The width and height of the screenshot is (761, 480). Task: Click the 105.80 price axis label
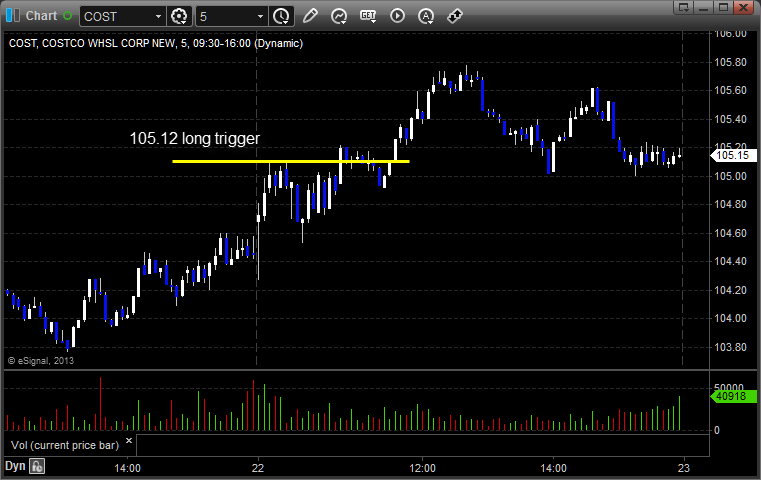point(730,62)
